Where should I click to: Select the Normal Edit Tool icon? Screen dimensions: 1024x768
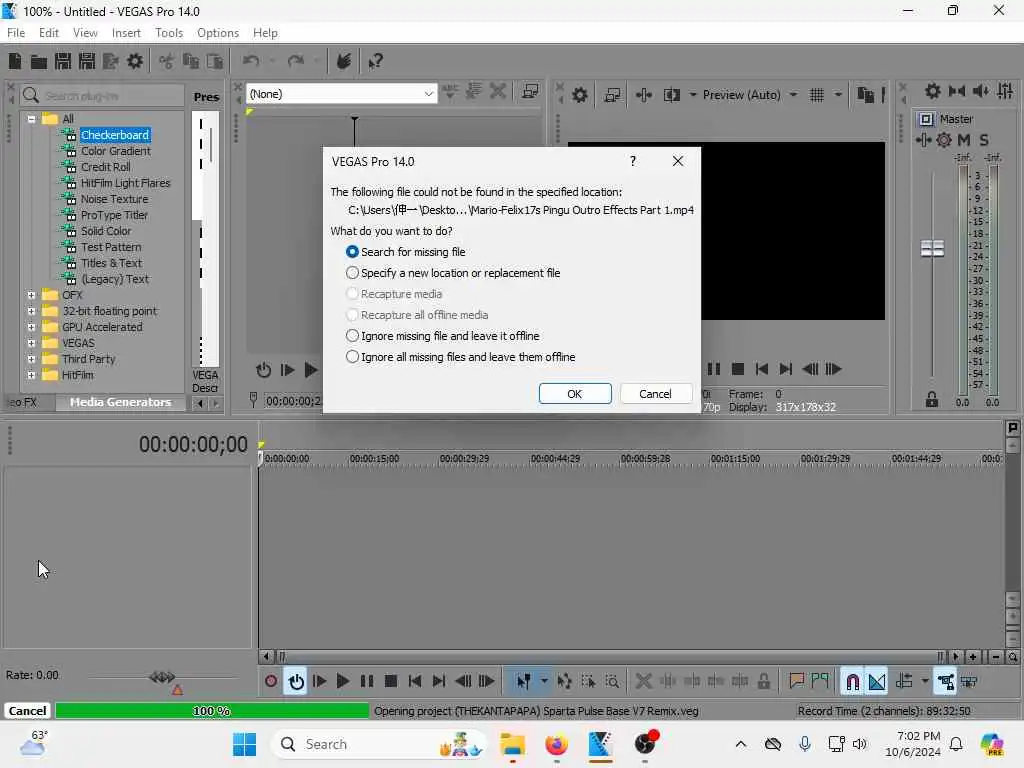coord(524,682)
